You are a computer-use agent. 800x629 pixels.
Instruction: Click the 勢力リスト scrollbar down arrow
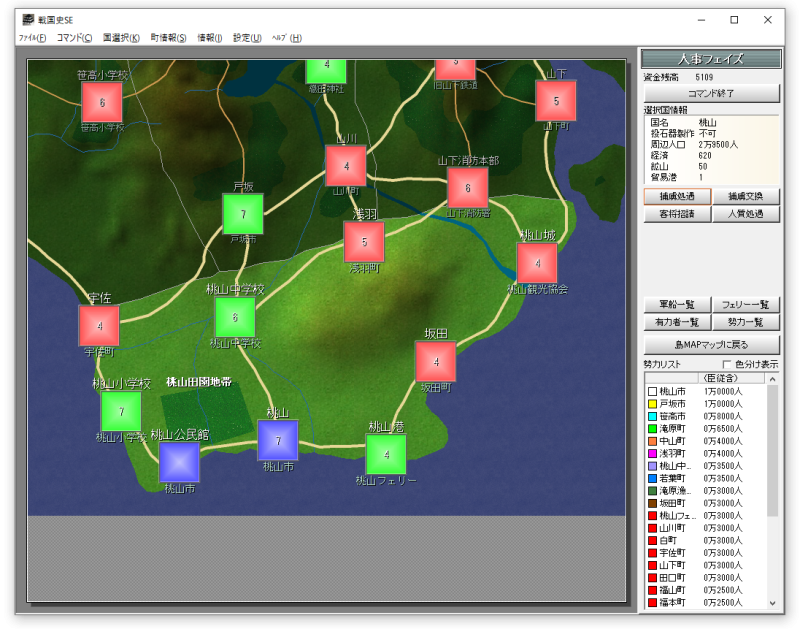772,603
